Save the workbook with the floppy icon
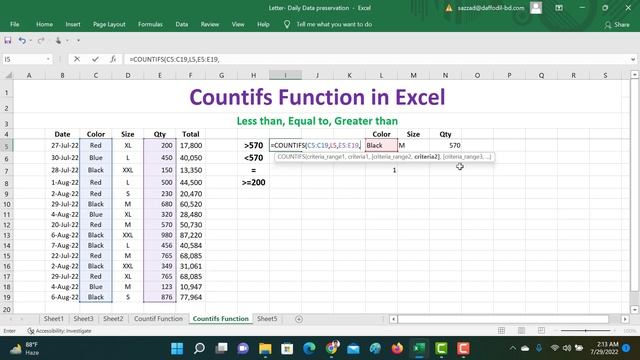The width and height of the screenshot is (640, 360). (8, 40)
